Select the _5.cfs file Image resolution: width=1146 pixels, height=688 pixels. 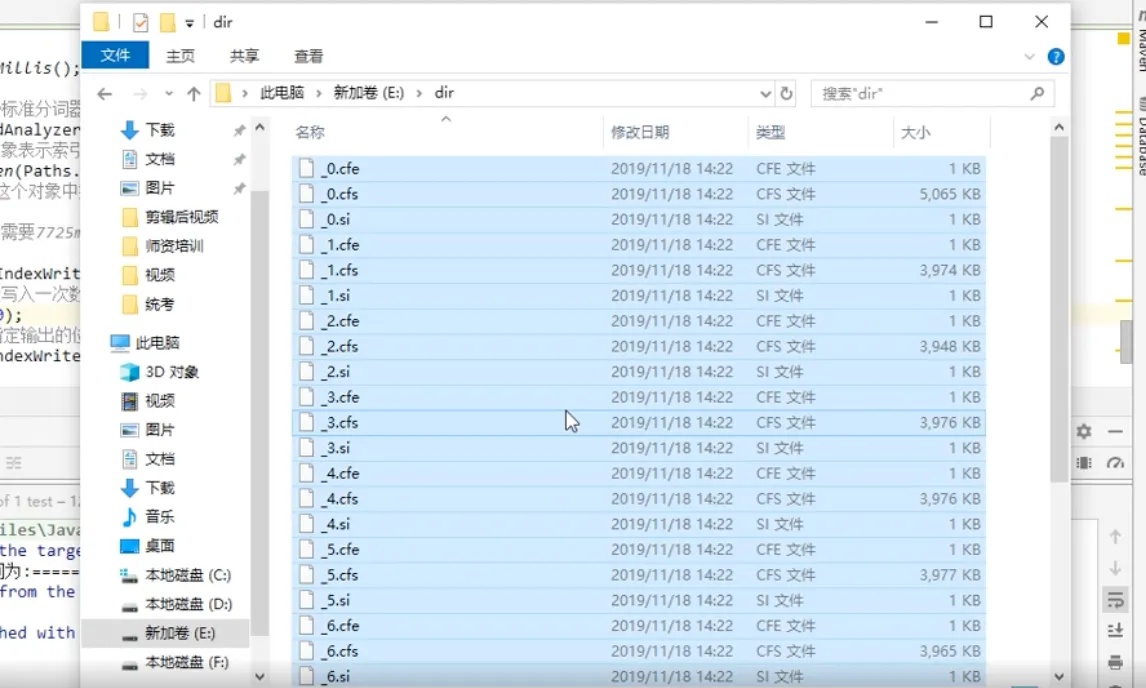639,575
